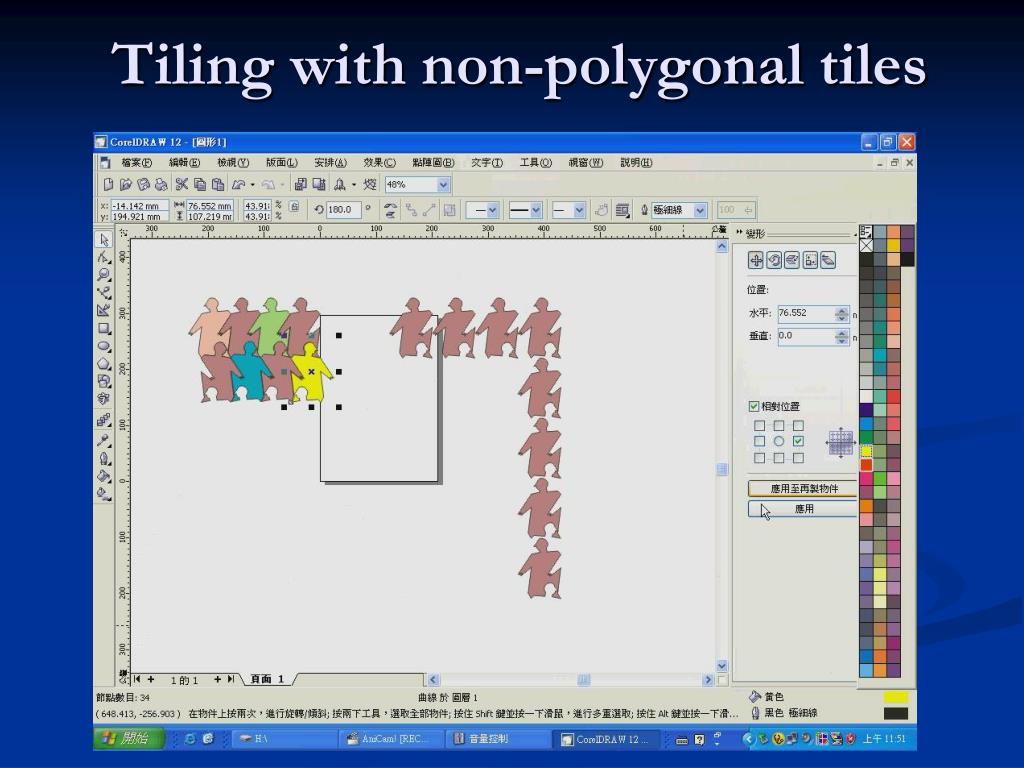Open the 編輯(E) menu

(184, 163)
